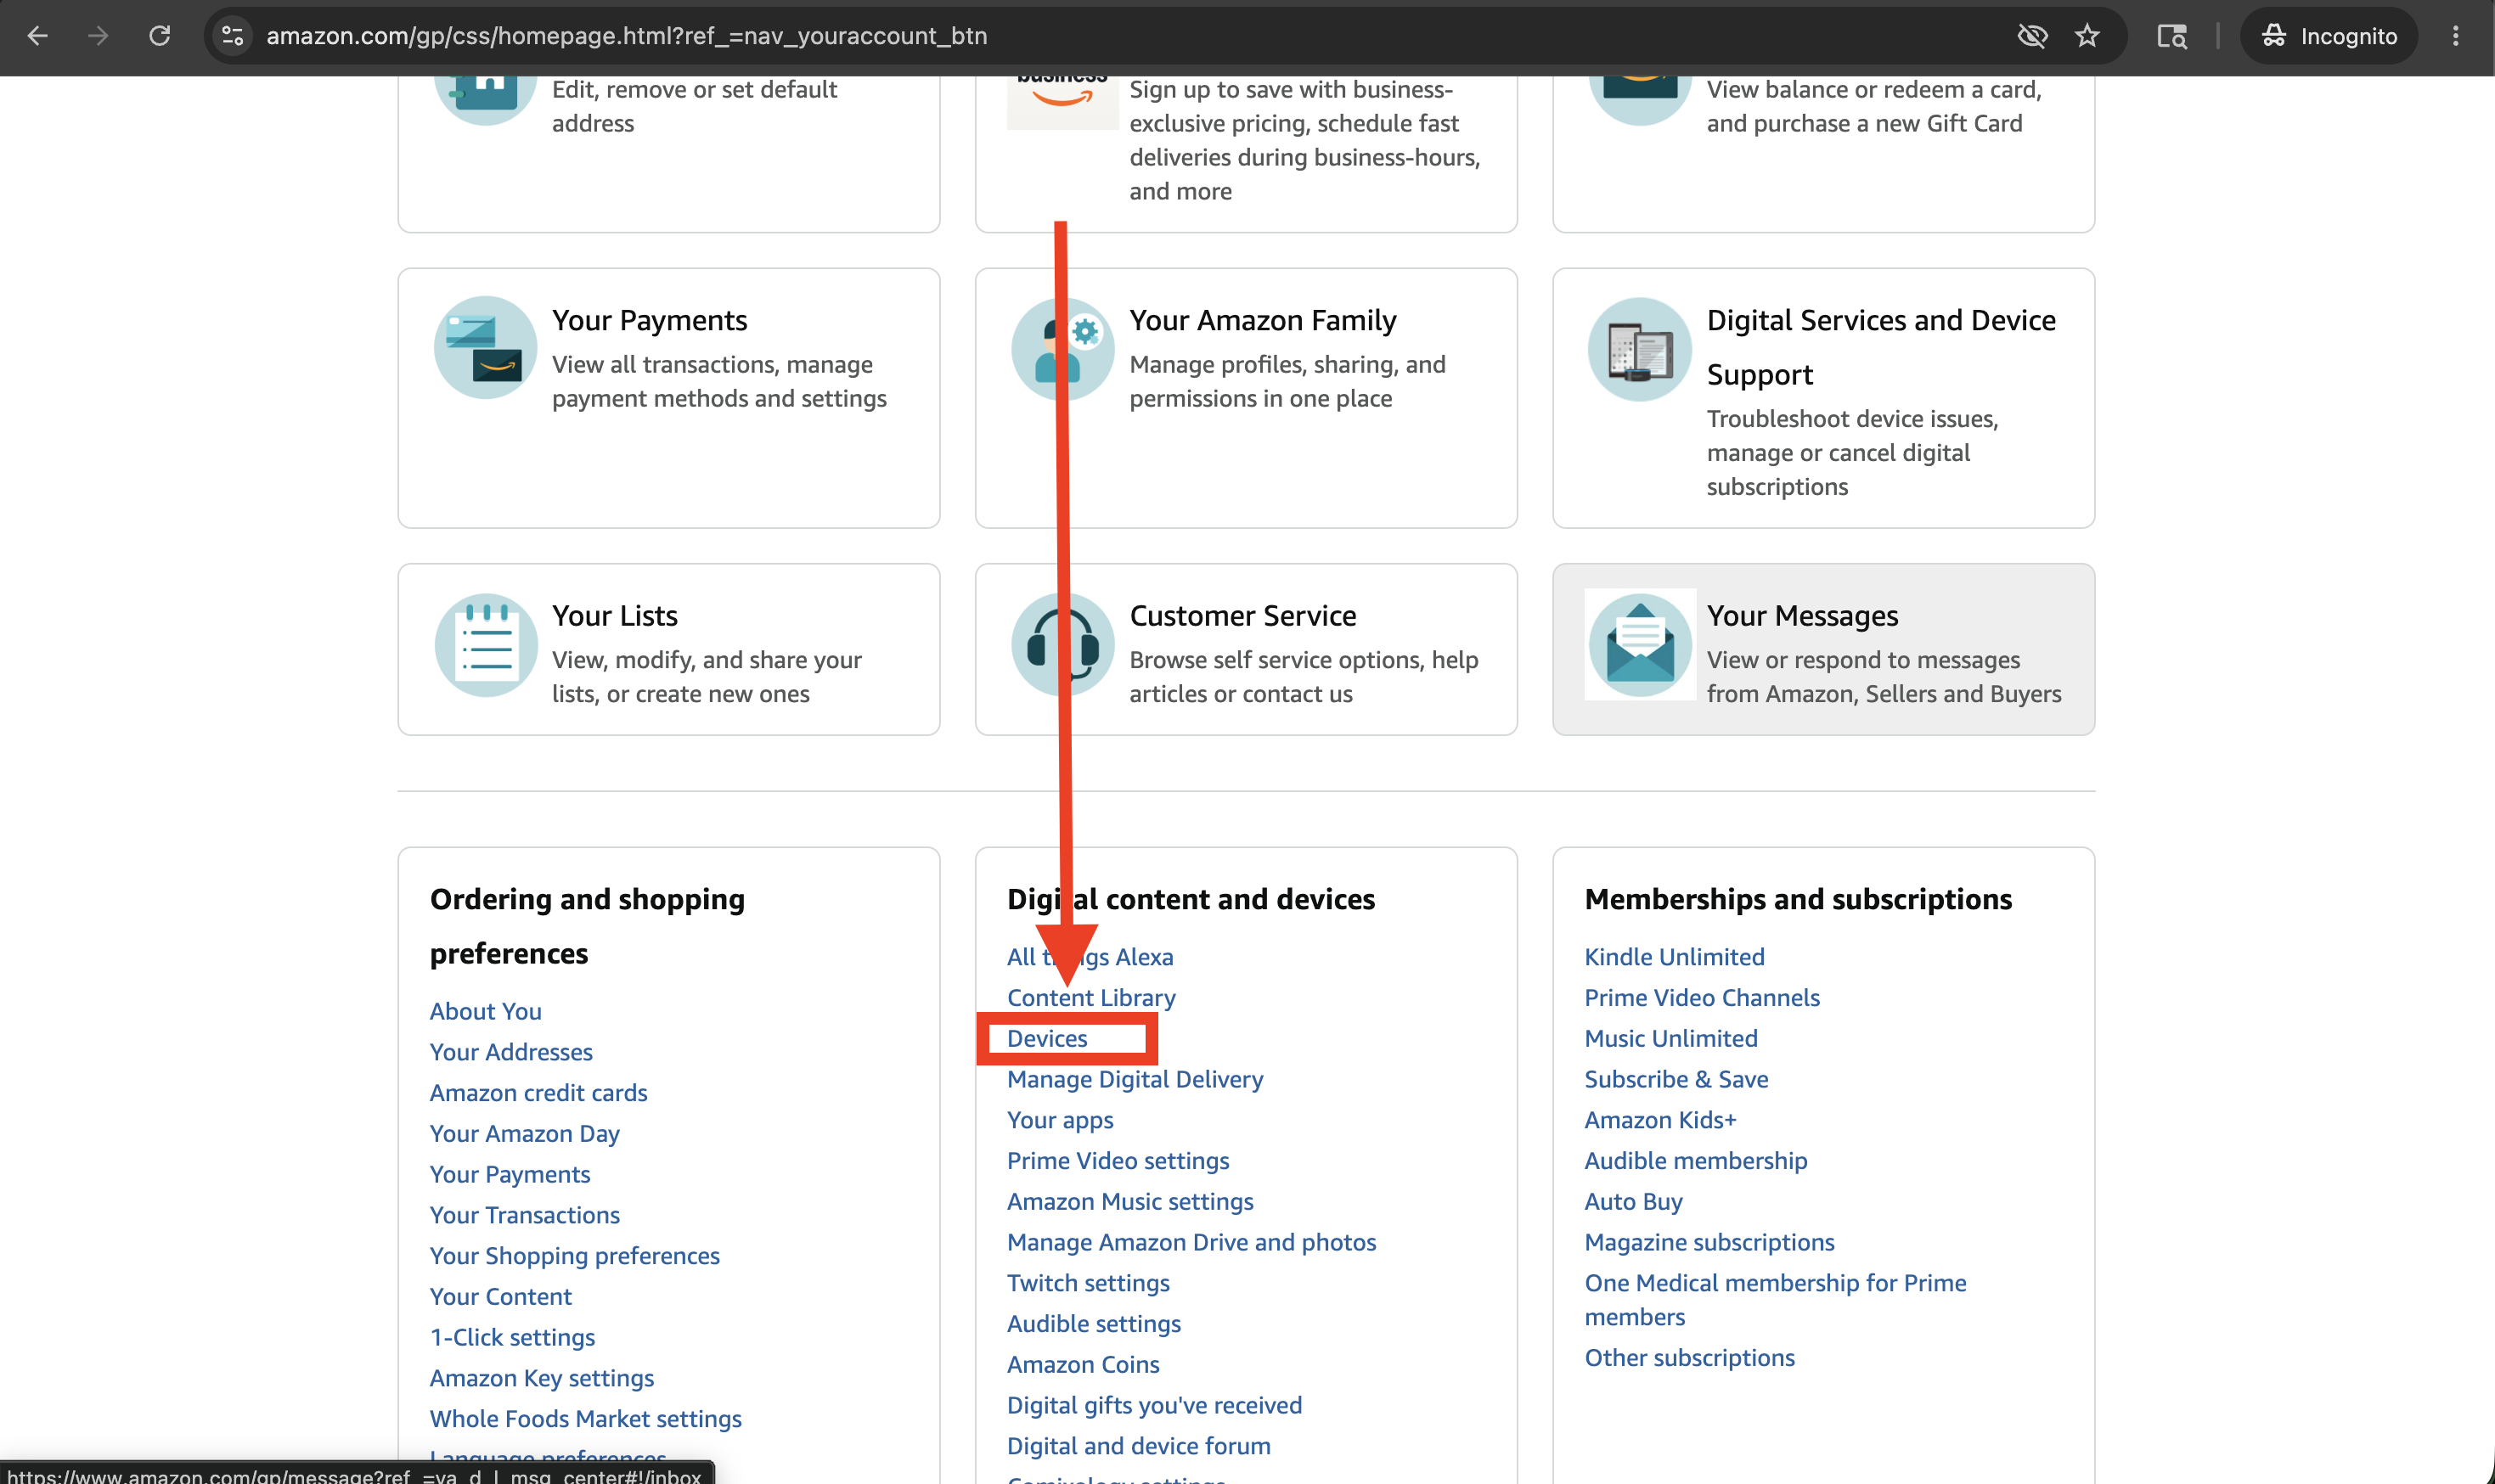Open the About You link

click(486, 1011)
